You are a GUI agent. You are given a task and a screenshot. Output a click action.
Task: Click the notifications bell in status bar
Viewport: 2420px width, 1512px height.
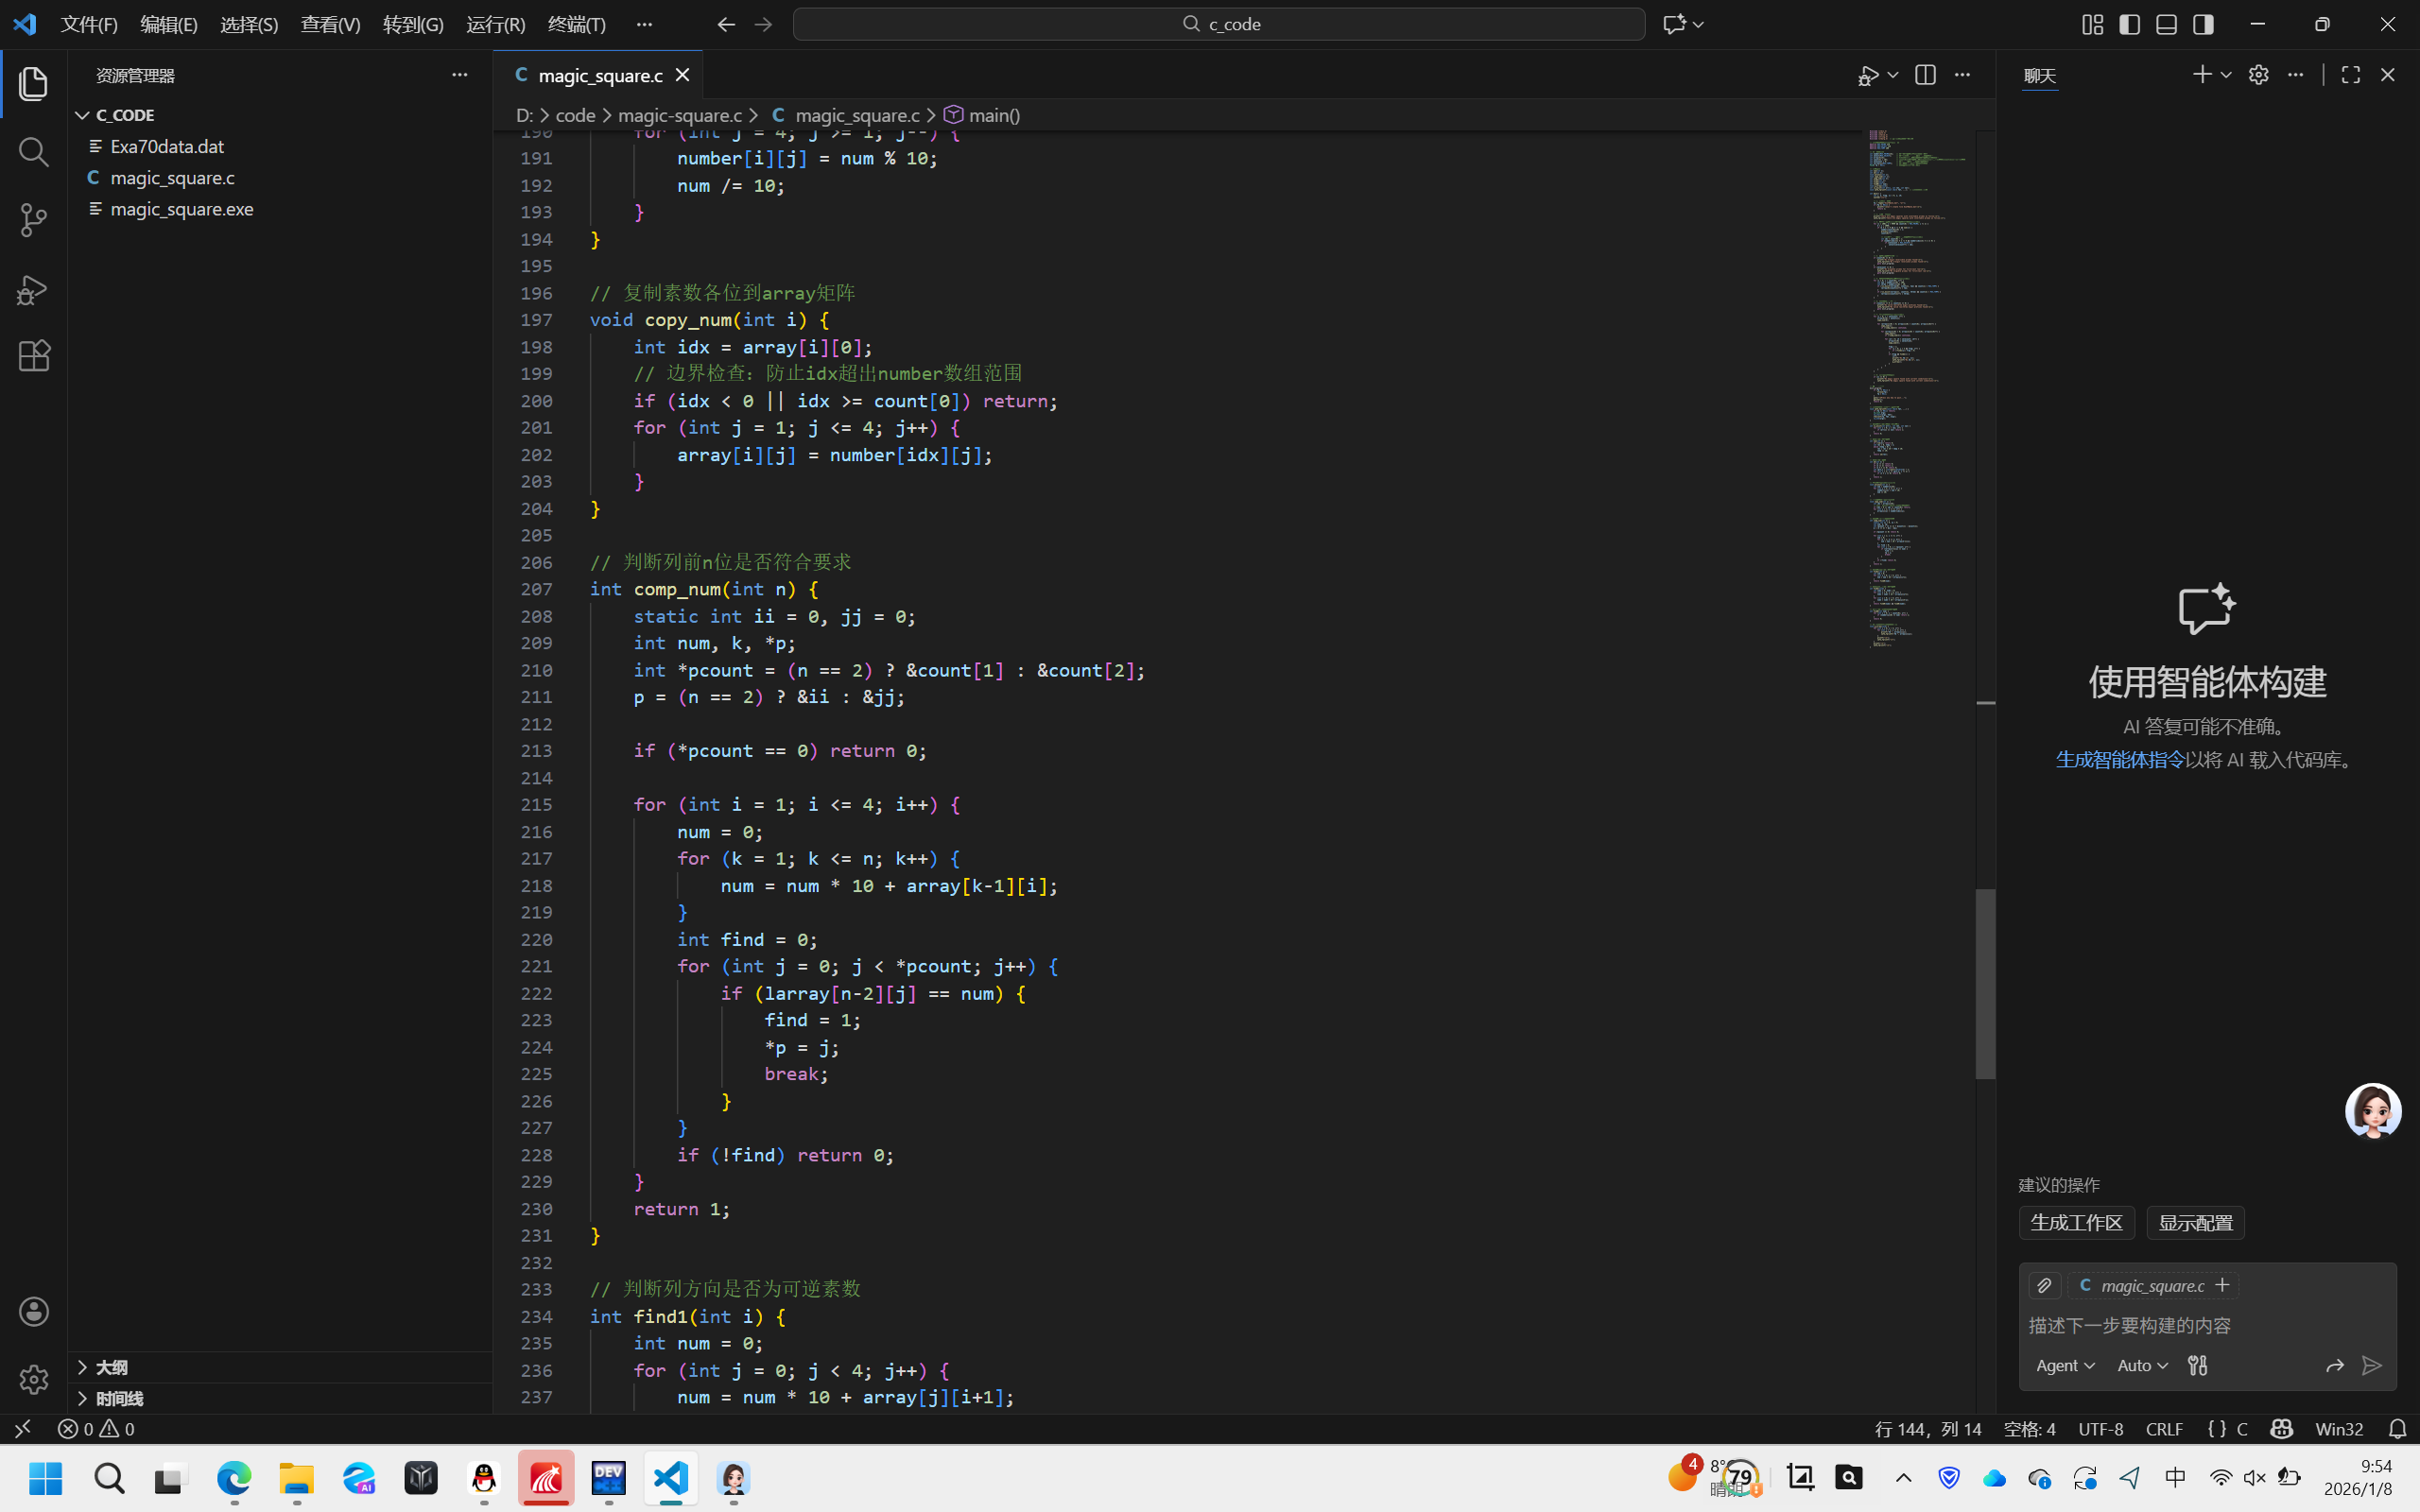click(2397, 1429)
